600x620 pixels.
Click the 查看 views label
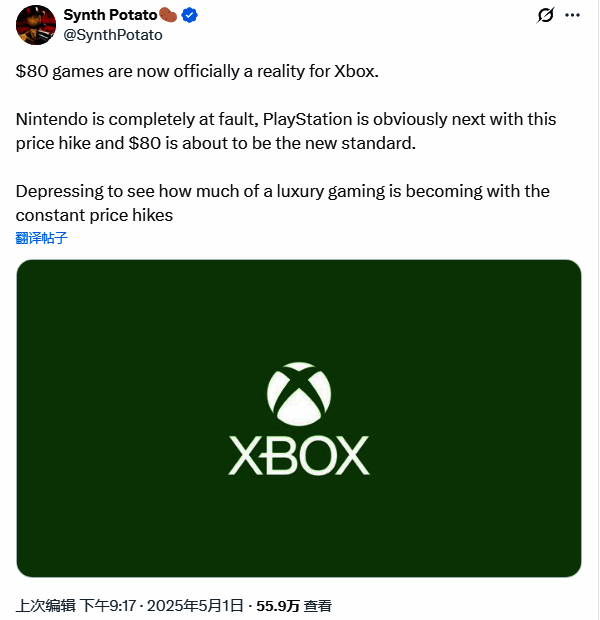[x=318, y=605]
